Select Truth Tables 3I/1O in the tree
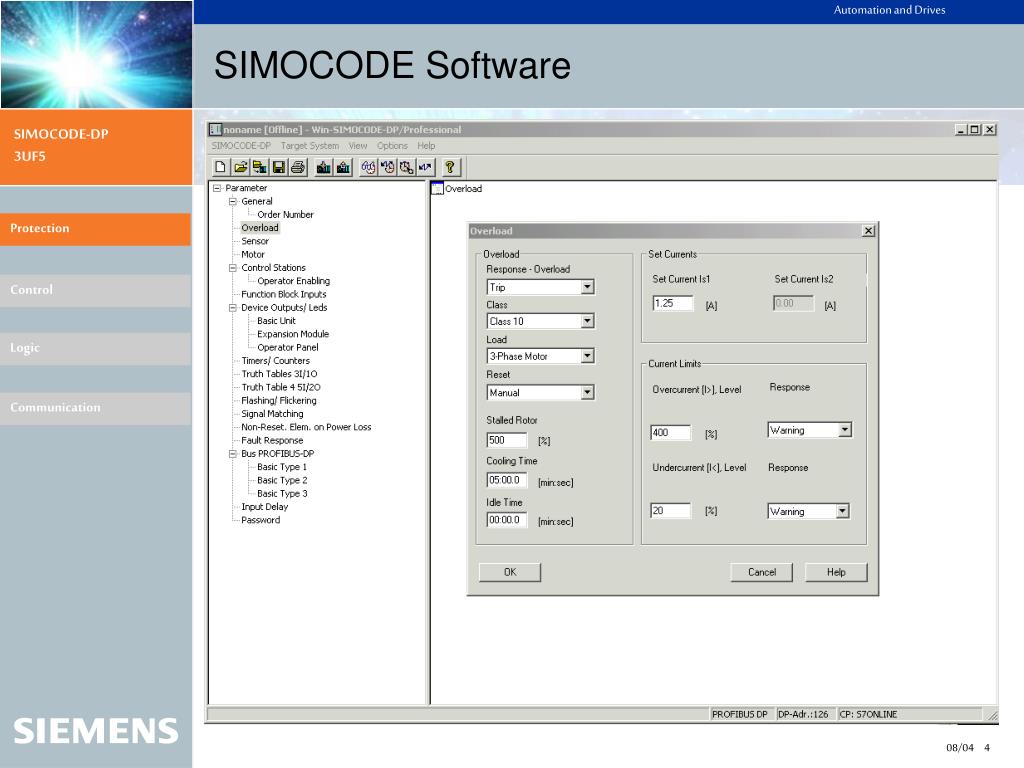This screenshot has width=1024, height=768. point(279,374)
